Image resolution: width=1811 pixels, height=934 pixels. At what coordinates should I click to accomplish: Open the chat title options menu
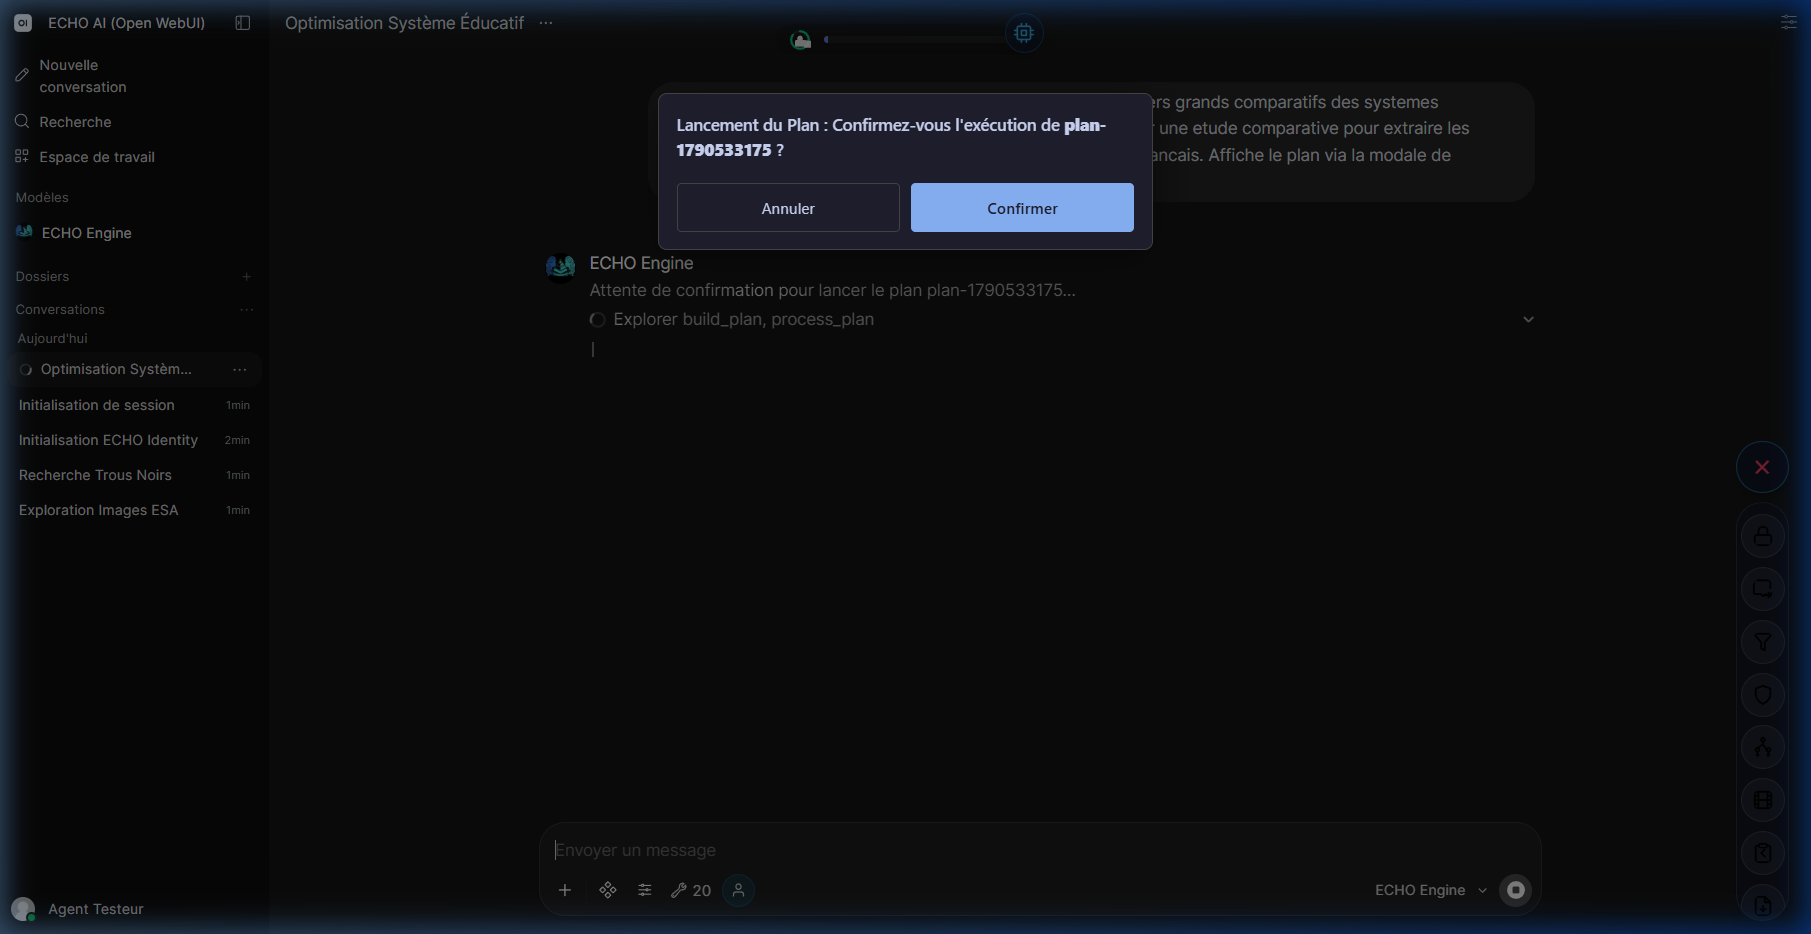[545, 23]
